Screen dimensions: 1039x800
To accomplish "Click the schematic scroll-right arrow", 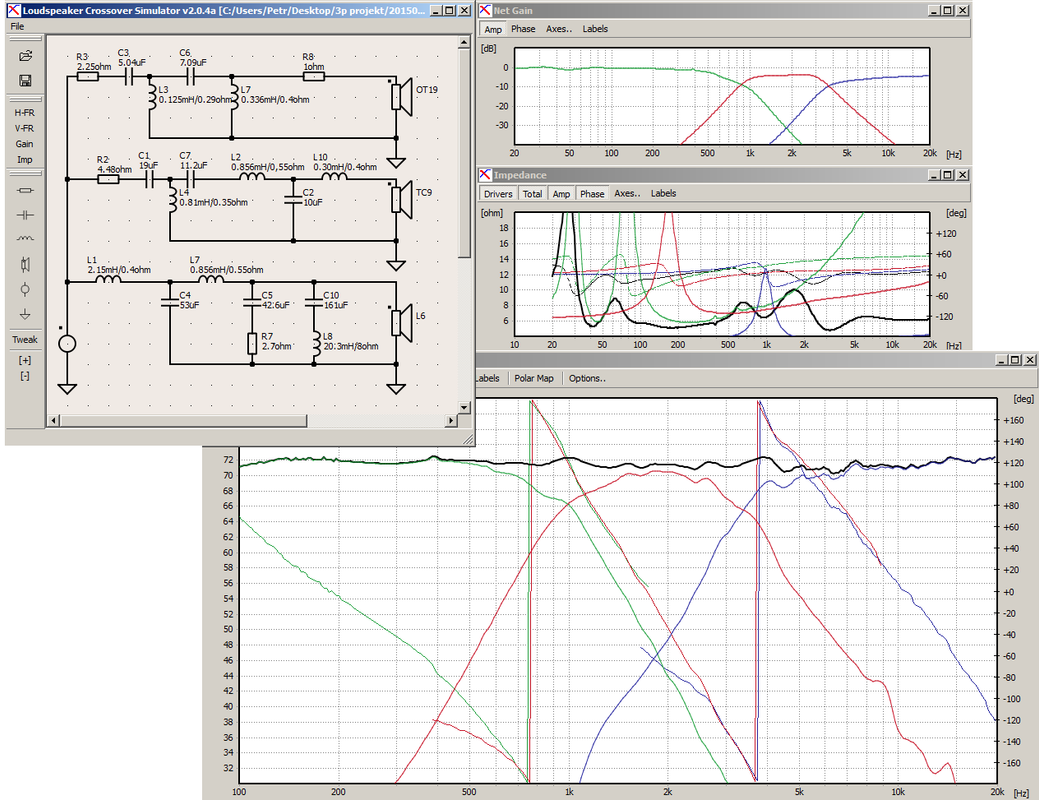I will [x=451, y=421].
